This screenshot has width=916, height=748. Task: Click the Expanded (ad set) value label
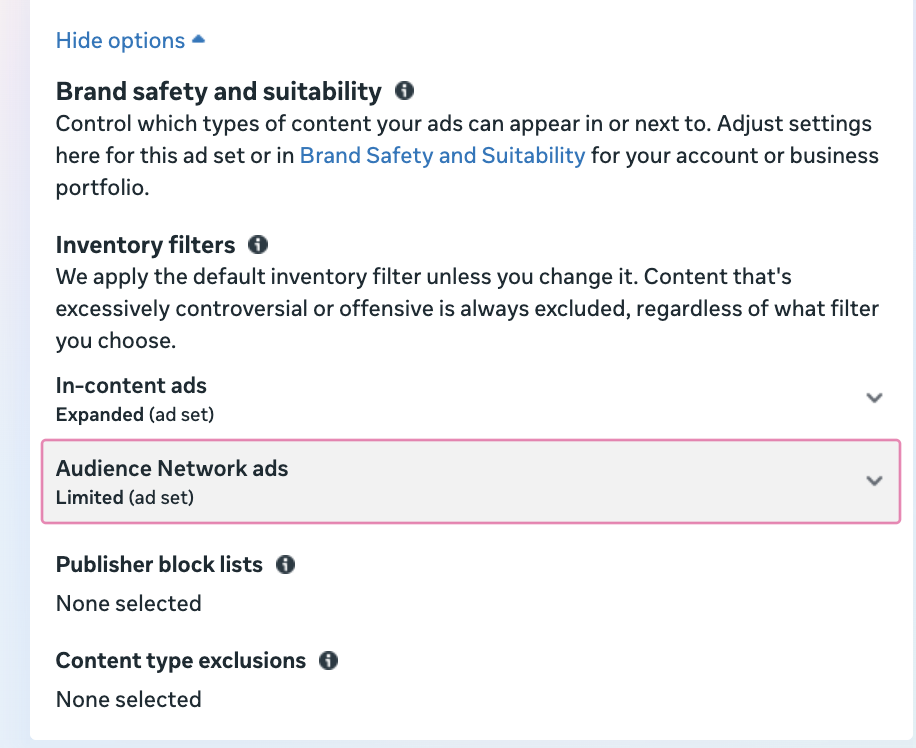pos(135,415)
